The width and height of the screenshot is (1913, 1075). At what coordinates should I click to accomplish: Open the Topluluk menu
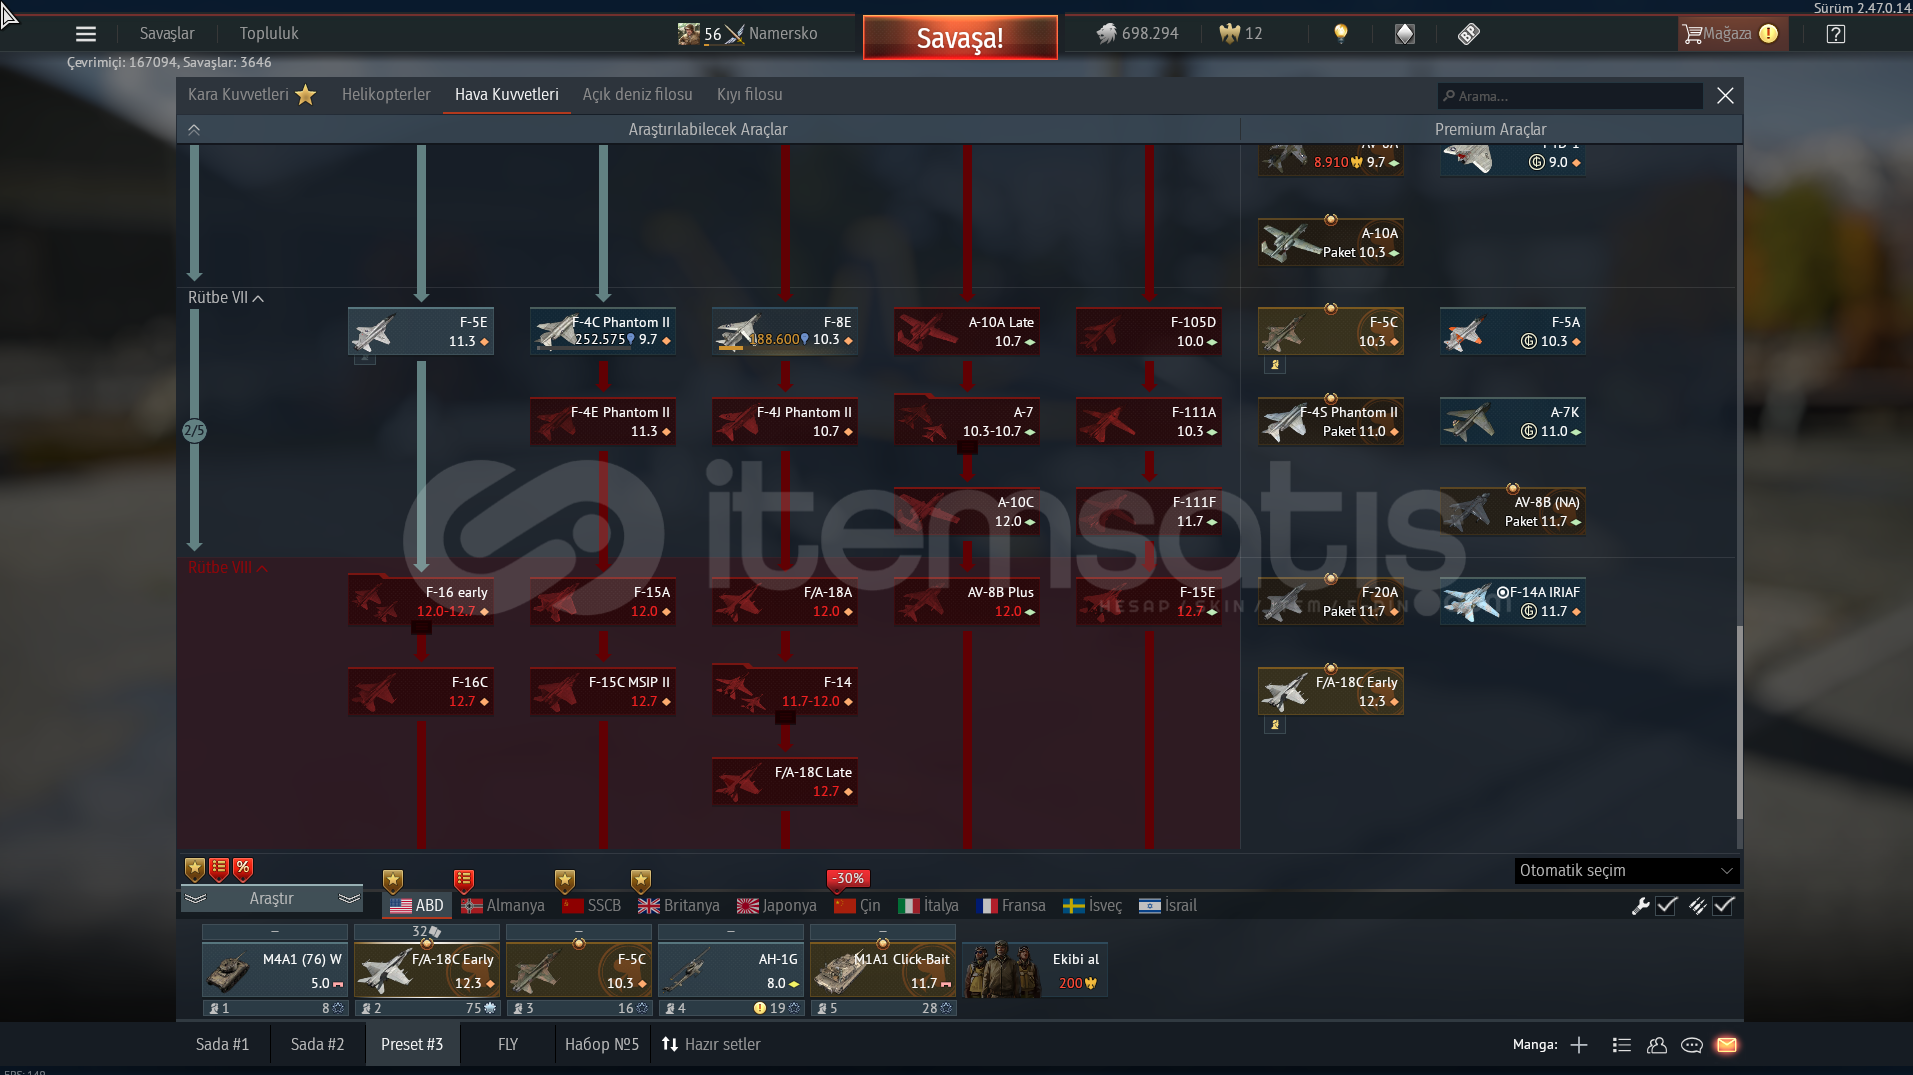[x=269, y=34]
